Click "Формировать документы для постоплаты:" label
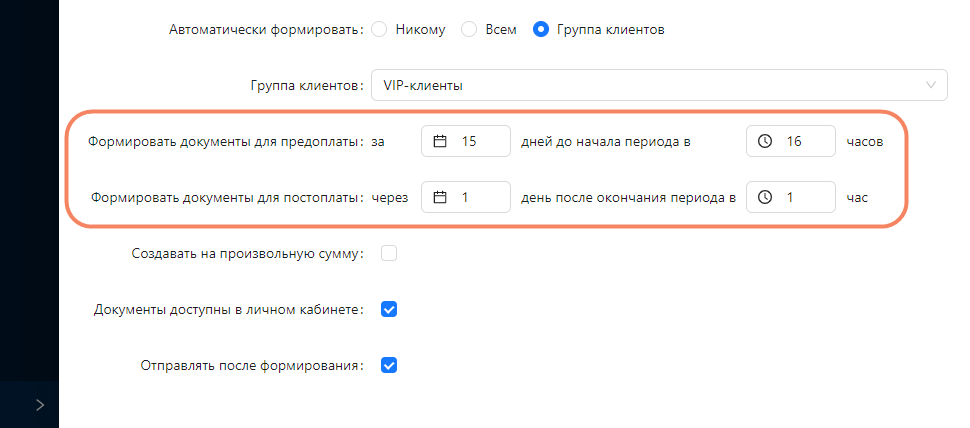Screen dimensions: 970x428 [228, 198]
